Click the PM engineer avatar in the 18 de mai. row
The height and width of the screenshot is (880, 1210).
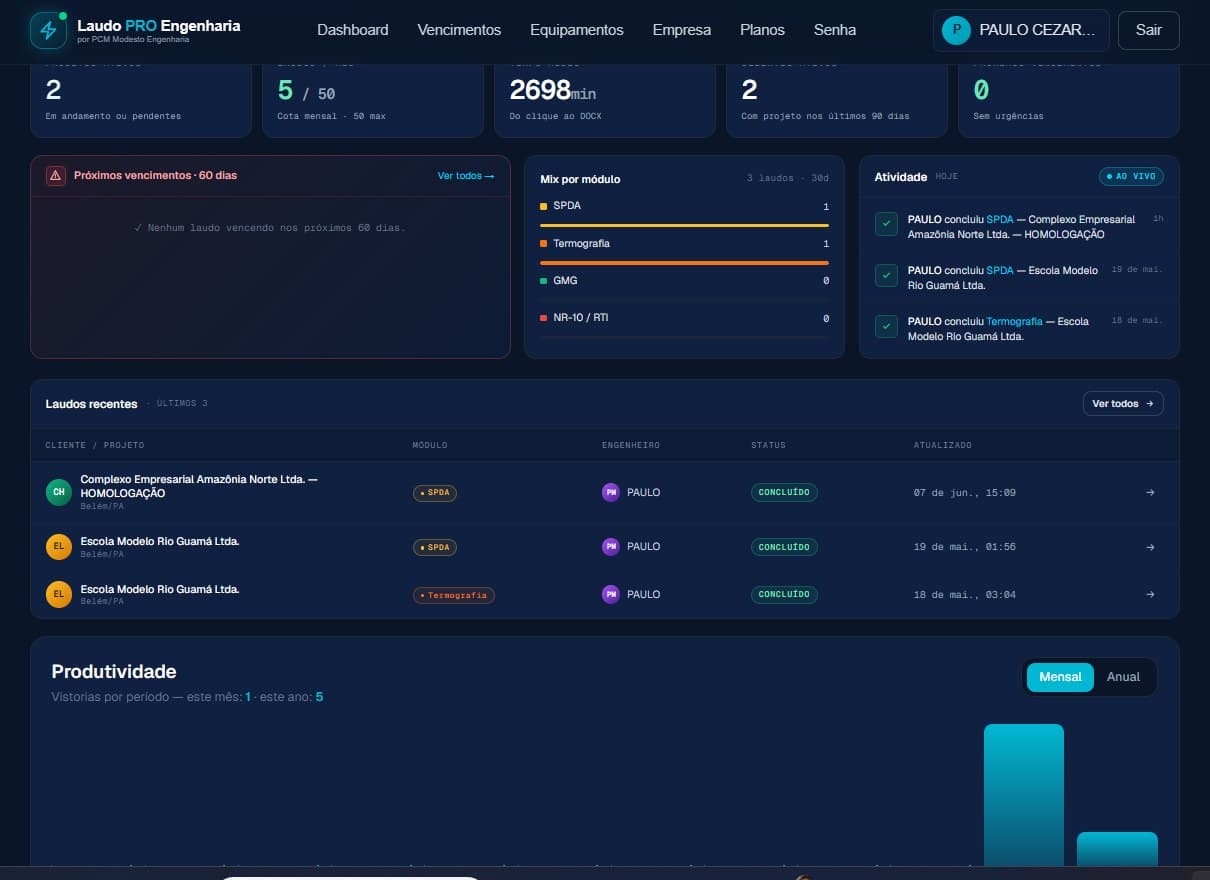(x=610, y=594)
